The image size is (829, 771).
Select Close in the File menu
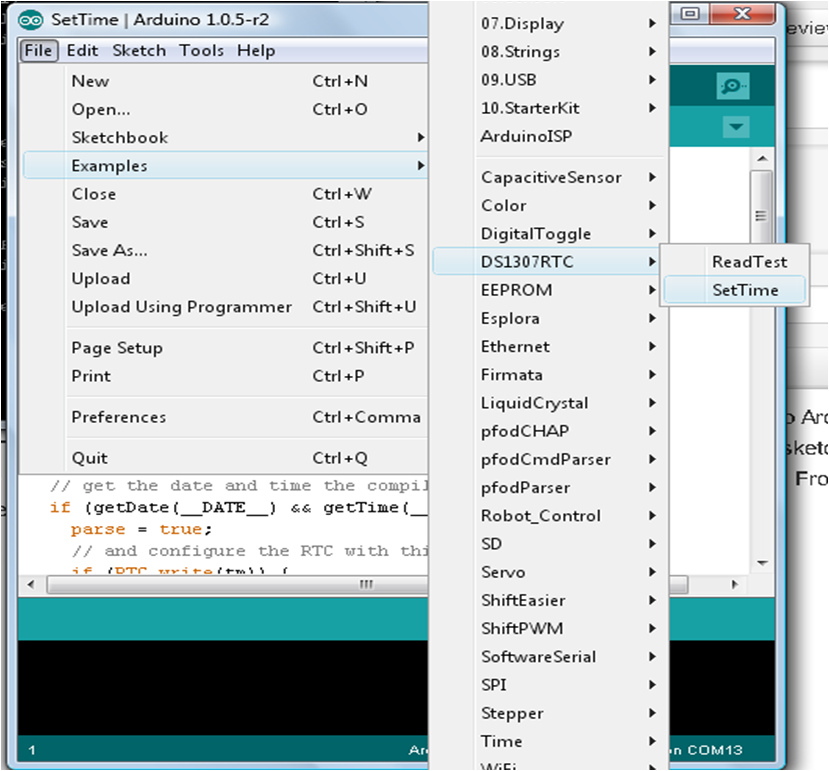225,194
